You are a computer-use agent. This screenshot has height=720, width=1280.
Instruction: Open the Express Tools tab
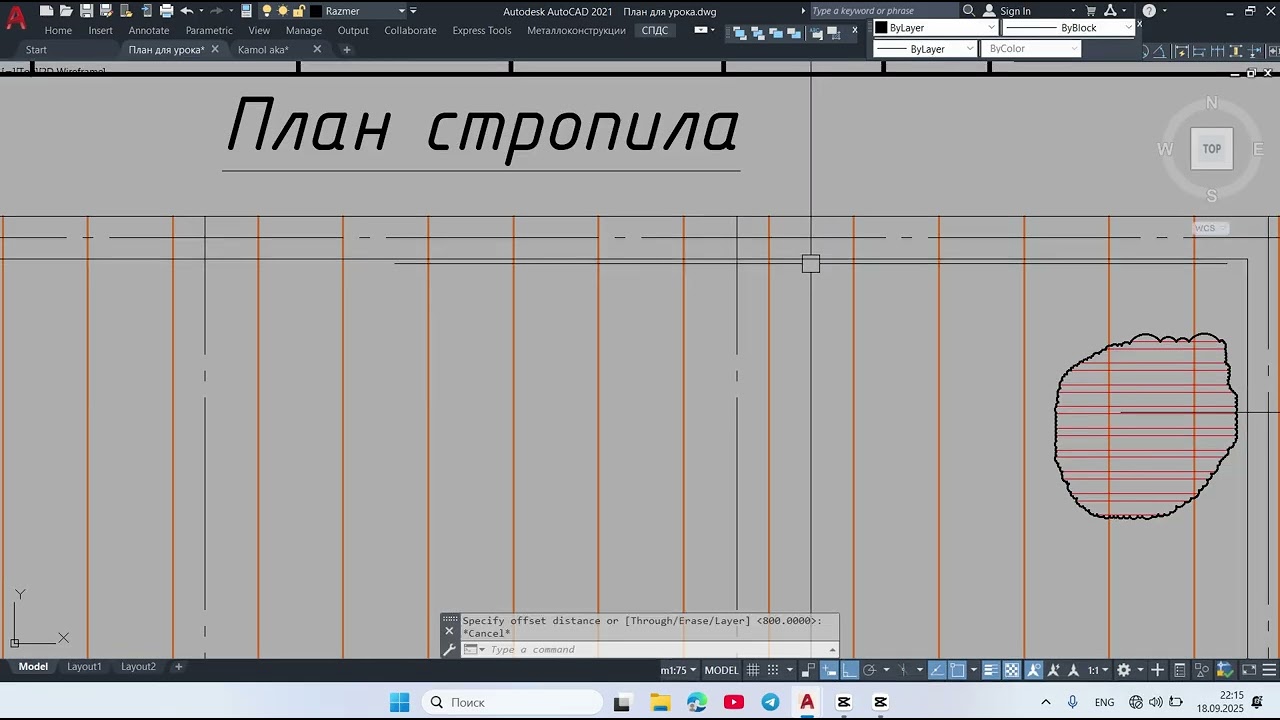482,30
